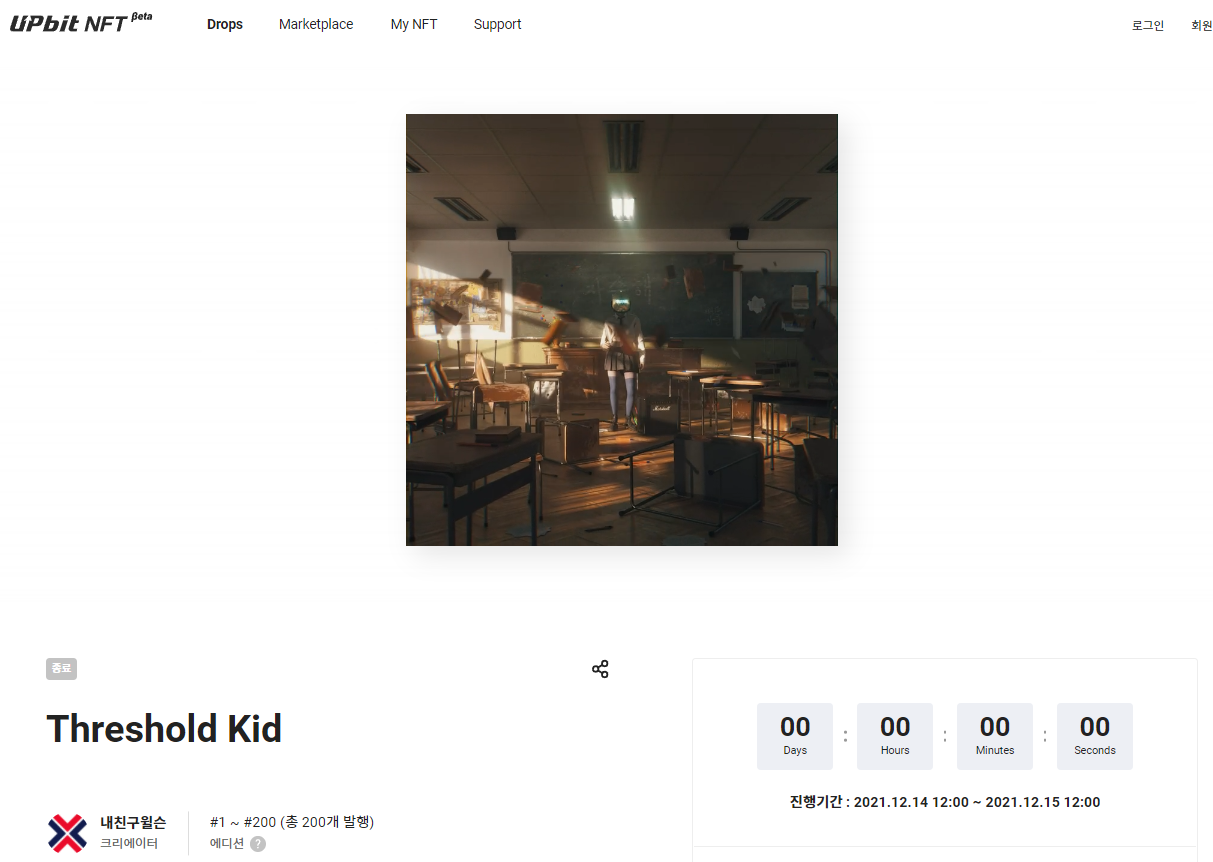Viewport: 1213px width, 862px height.
Task: Click the 진행기간 date range text
Action: 945,802
